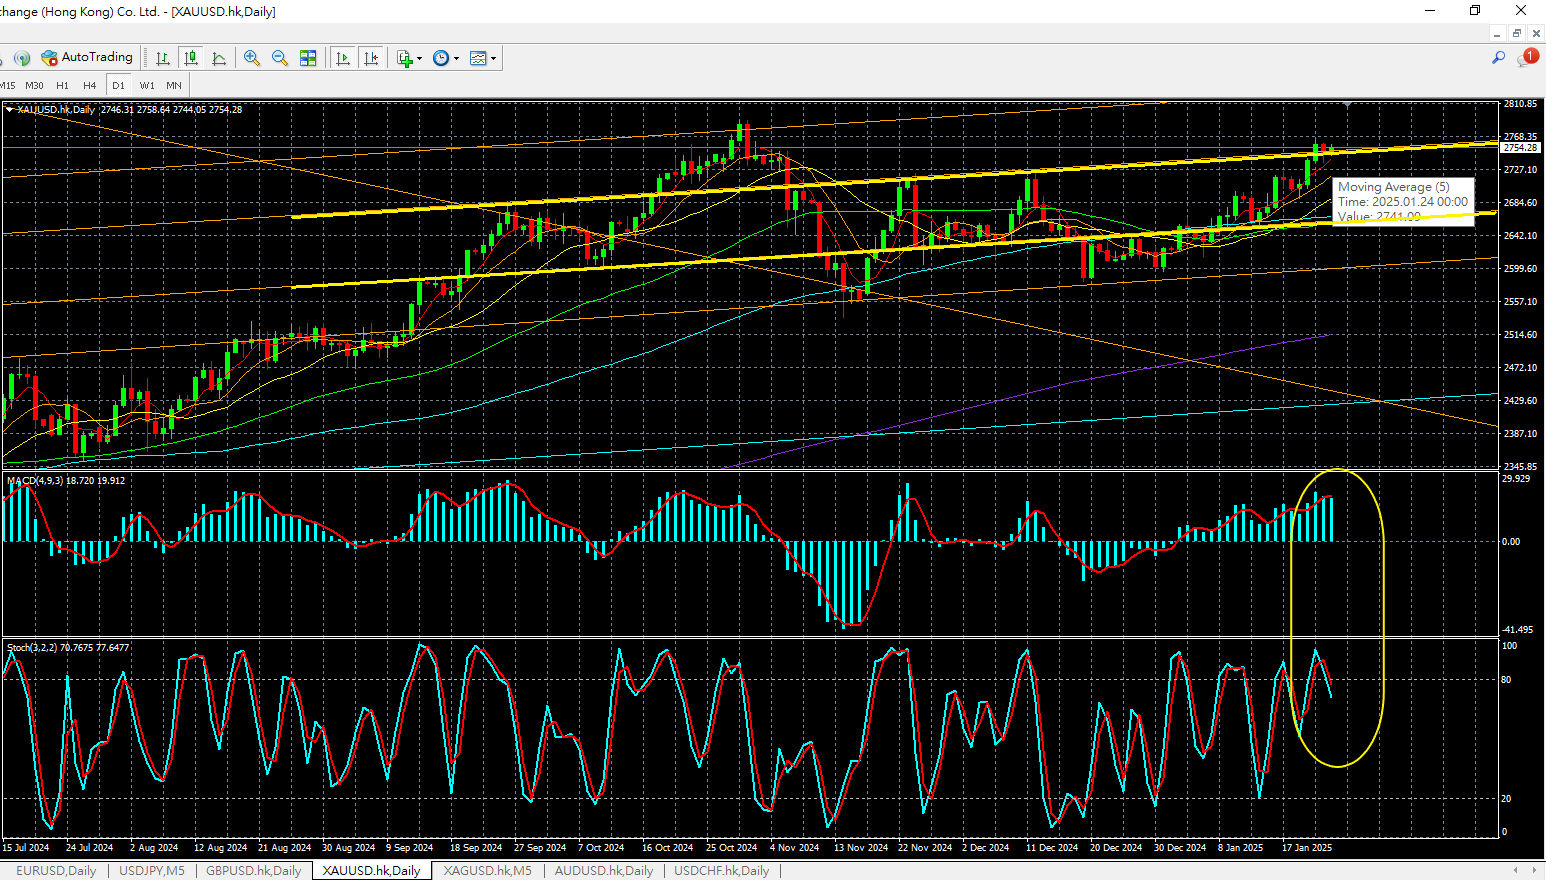The image size is (1546, 880).
Task: Select the line chart display icon
Action: point(219,58)
